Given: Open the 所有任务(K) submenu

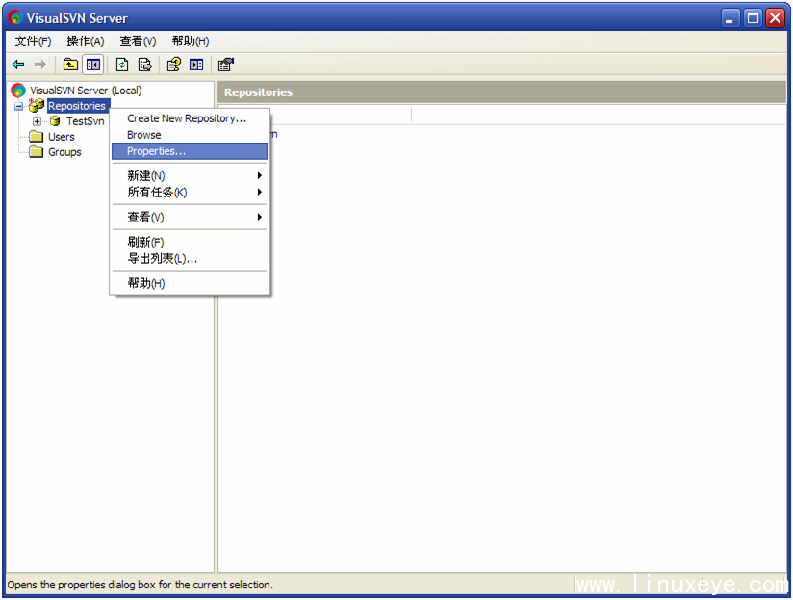Looking at the screenshot, I should click(190, 192).
